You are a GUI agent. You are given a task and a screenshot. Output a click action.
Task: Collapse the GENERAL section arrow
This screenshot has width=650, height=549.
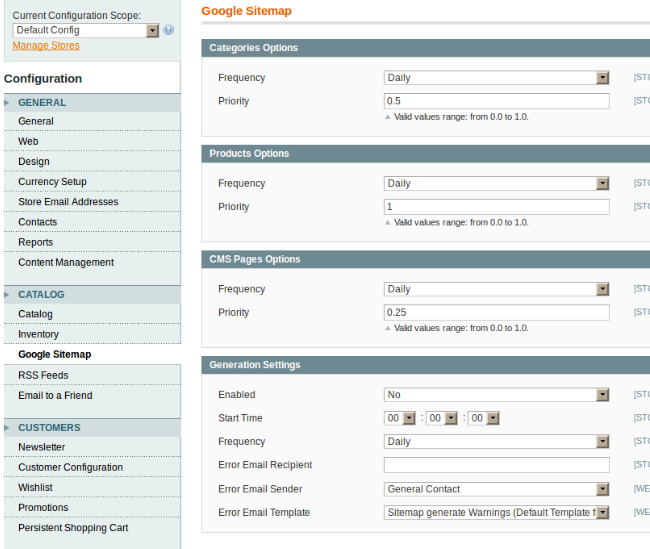[x=7, y=102]
